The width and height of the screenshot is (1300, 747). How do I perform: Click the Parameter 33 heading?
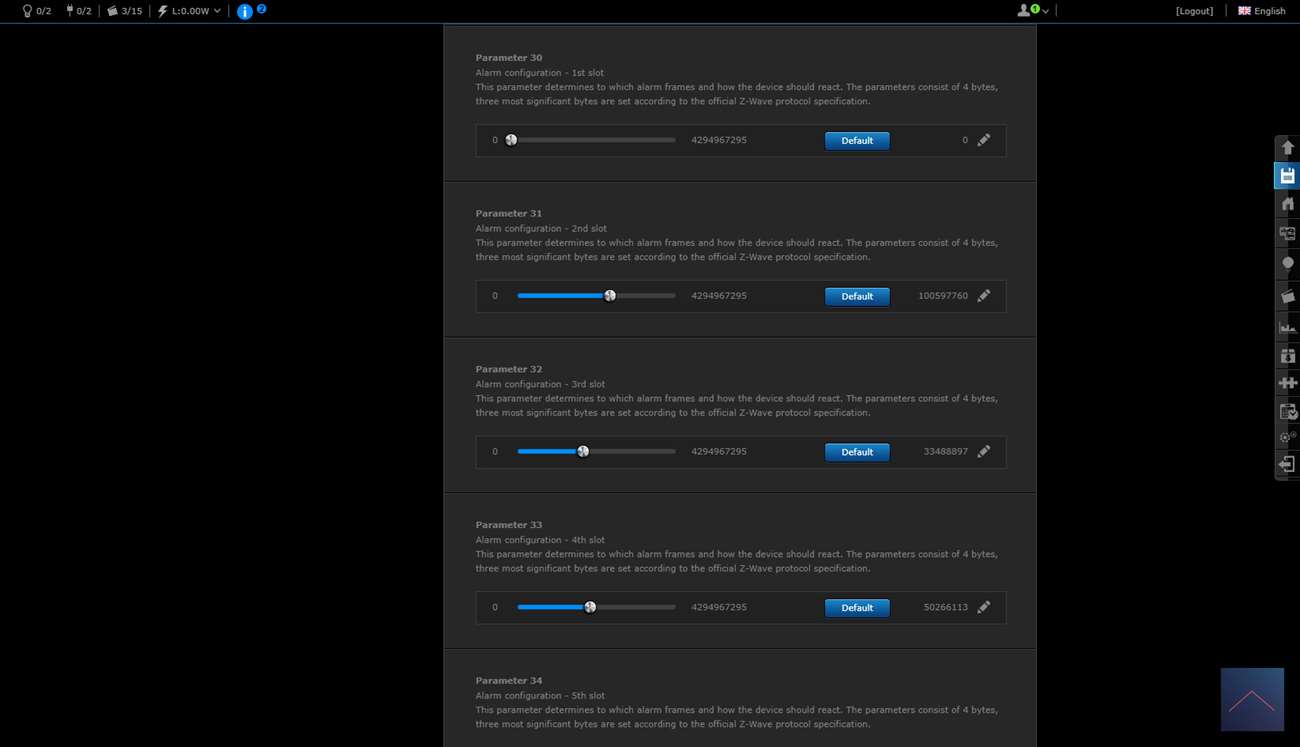(509, 525)
